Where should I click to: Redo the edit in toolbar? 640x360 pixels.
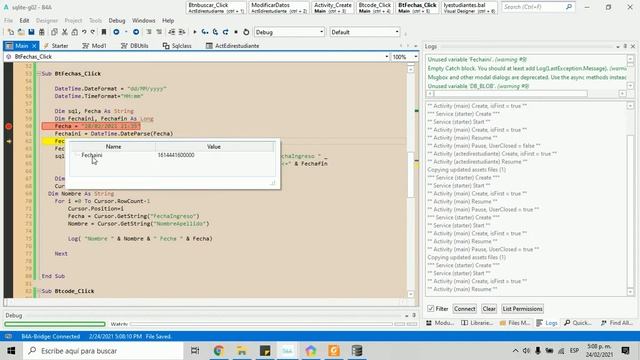(93, 32)
